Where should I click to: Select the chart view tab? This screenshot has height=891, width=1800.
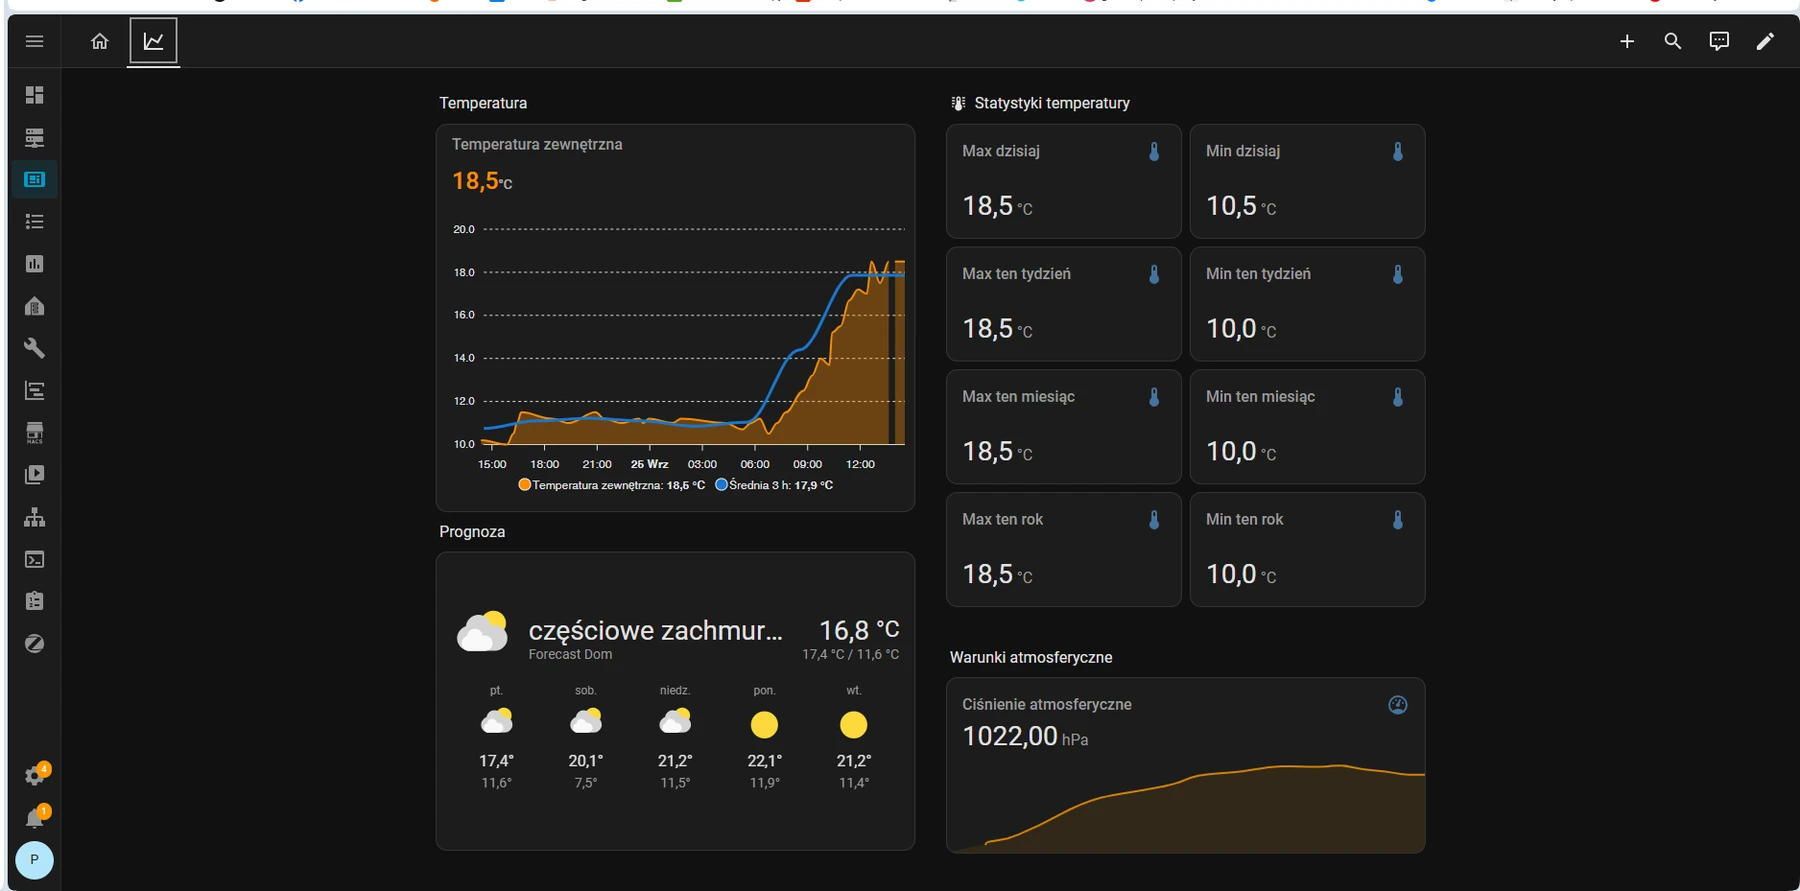[154, 41]
